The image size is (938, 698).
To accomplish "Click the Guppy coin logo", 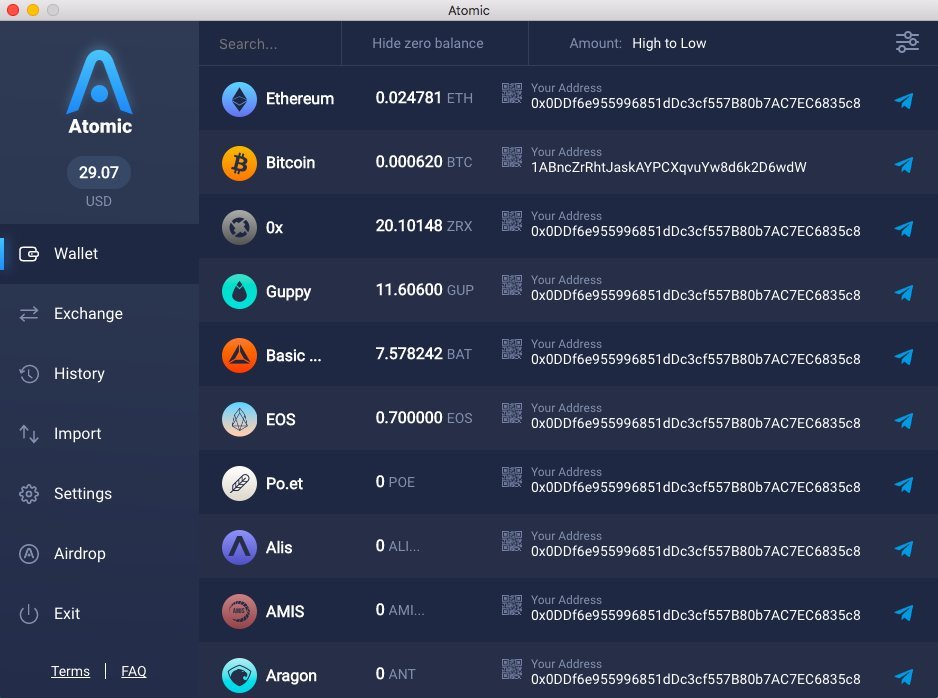I will point(238,290).
